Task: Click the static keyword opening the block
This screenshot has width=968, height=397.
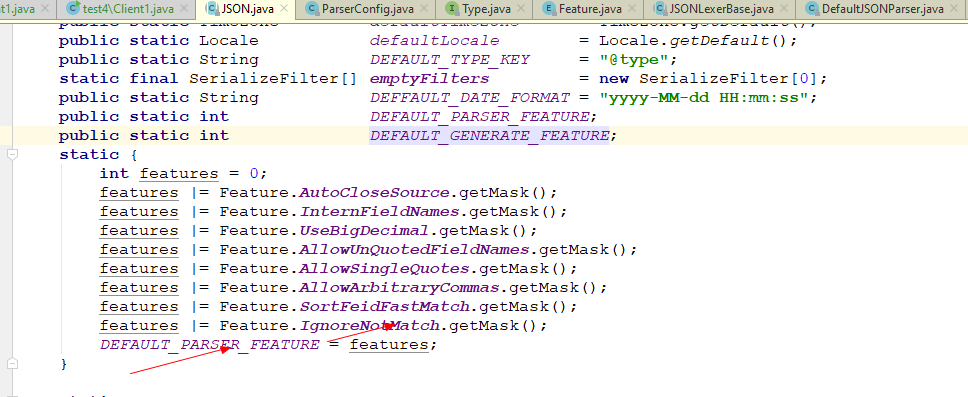Action: click(89, 154)
